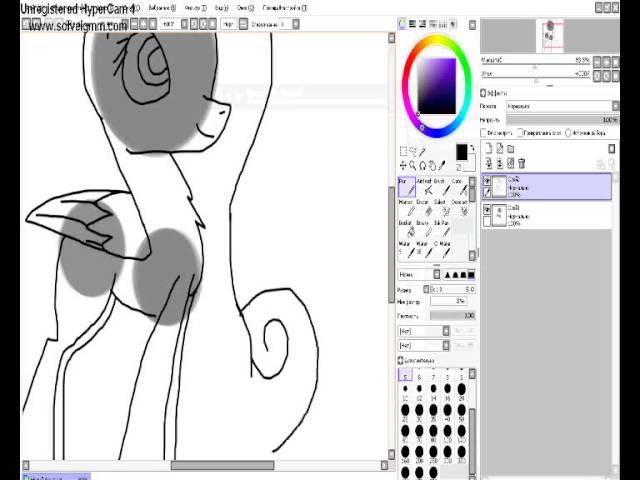Select the Binary pen tool
The image size is (640, 480).
click(x=424, y=229)
